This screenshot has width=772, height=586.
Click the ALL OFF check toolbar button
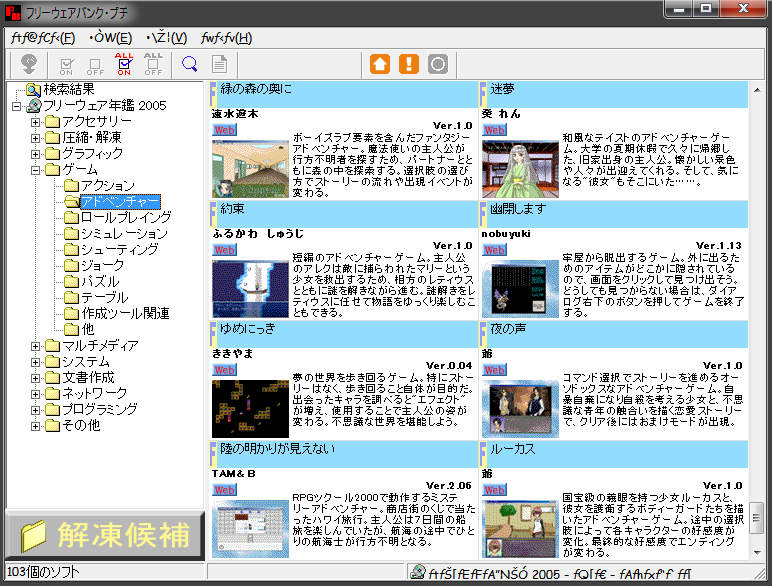click(x=153, y=64)
